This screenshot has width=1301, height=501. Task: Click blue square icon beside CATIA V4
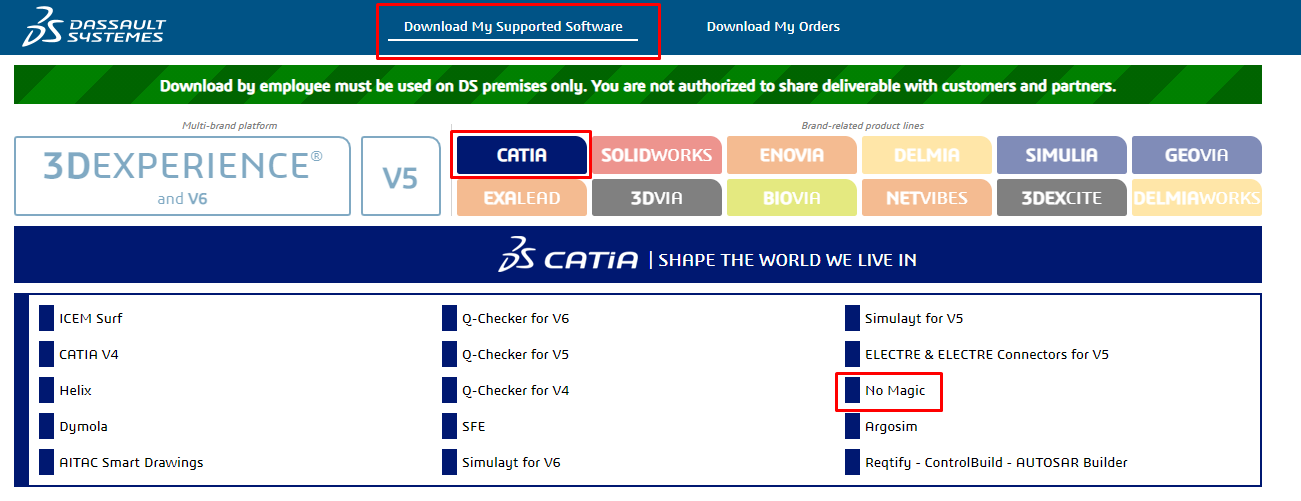[x=46, y=354]
